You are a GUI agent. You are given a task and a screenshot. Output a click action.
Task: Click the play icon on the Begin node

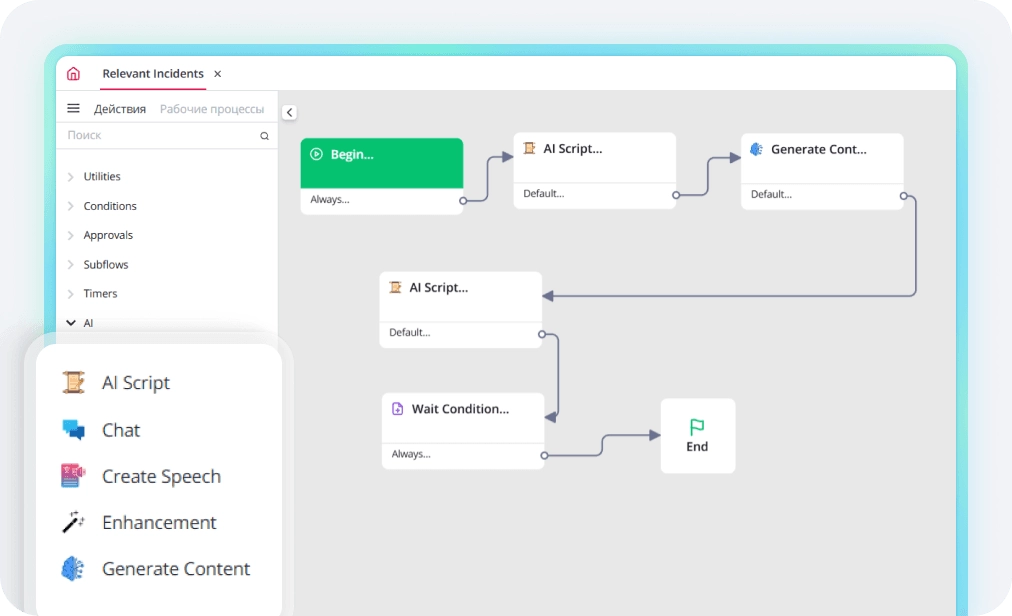318,154
